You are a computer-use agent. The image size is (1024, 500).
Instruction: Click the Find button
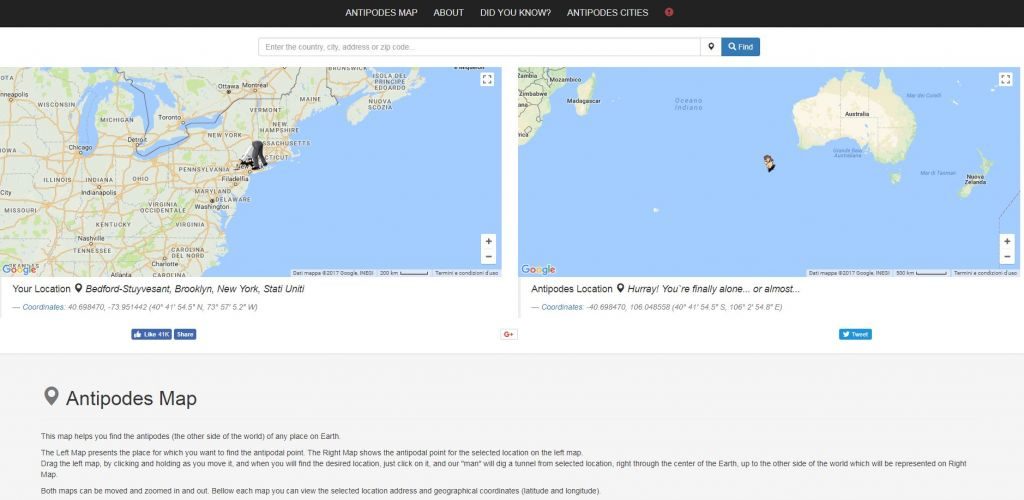click(741, 47)
